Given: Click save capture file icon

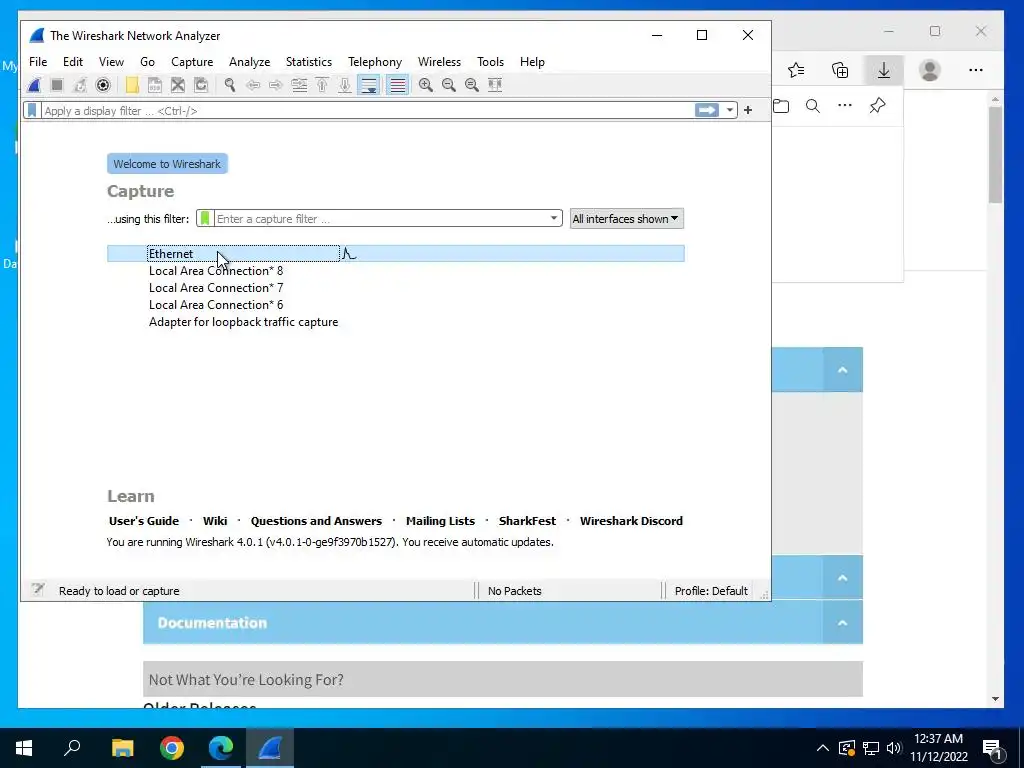Looking at the screenshot, I should tap(155, 85).
